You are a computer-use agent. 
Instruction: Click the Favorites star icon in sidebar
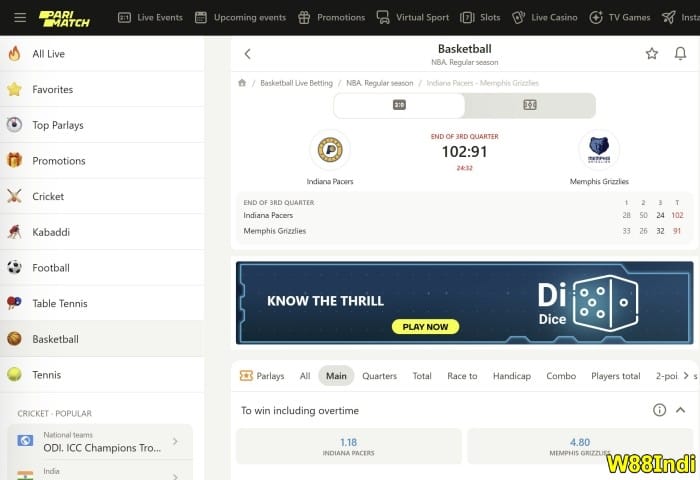[x=14, y=89]
